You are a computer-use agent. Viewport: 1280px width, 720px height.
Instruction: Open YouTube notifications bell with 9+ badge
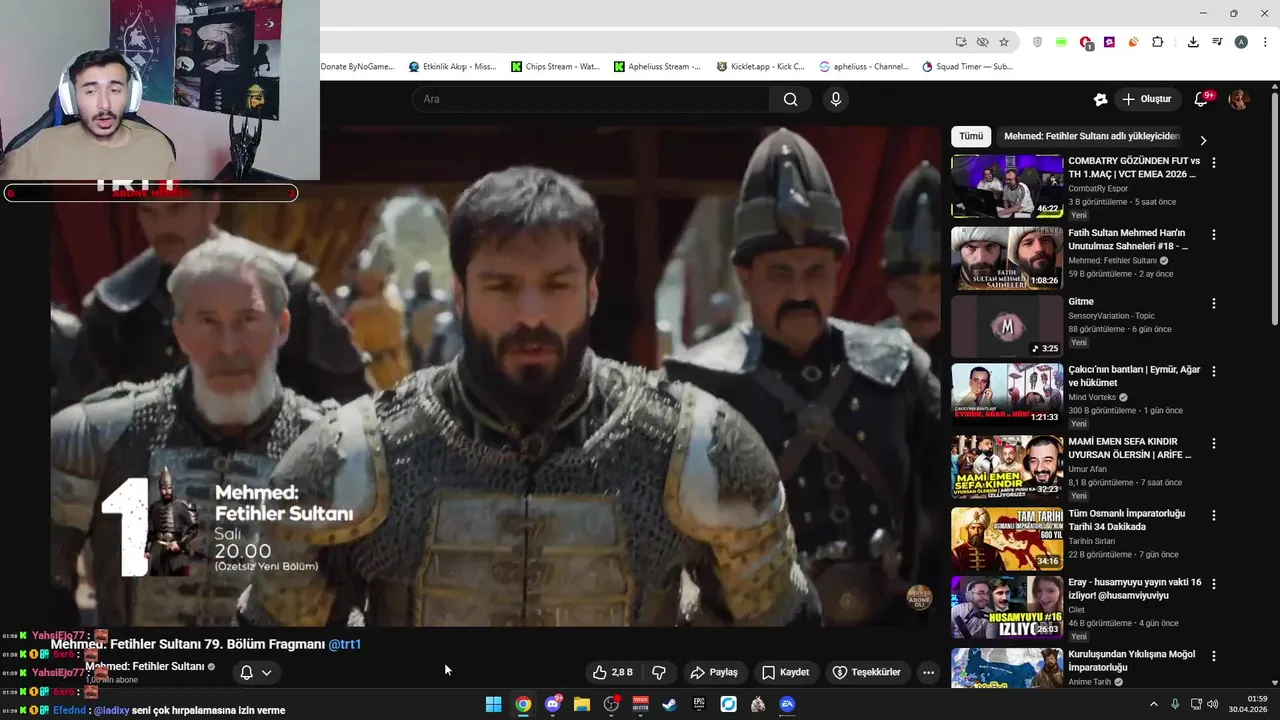point(1202,99)
